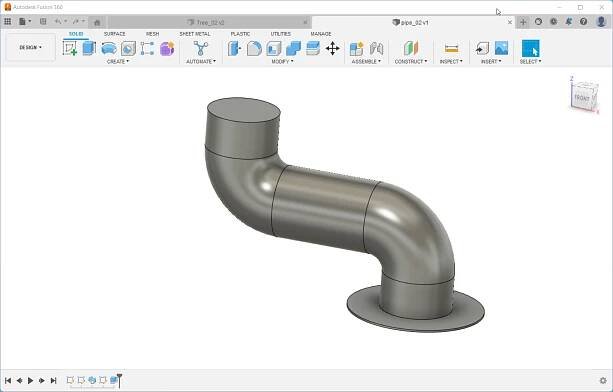Play the timeline history
The width and height of the screenshot is (613, 392).
(30, 380)
